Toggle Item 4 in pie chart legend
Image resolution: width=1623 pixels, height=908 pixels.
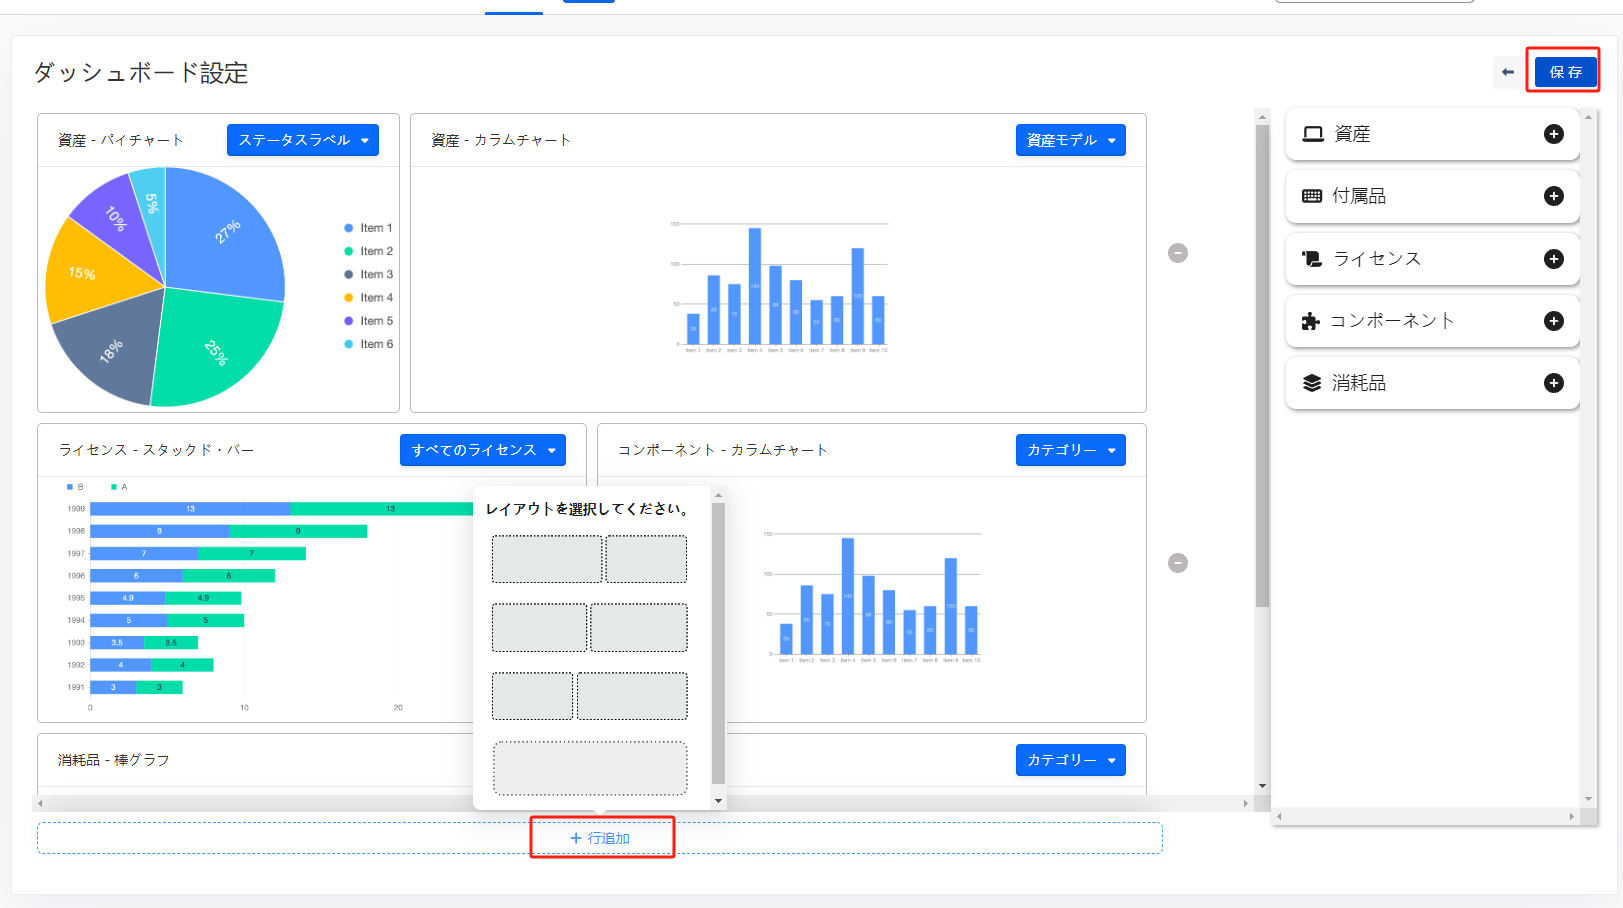[369, 297]
